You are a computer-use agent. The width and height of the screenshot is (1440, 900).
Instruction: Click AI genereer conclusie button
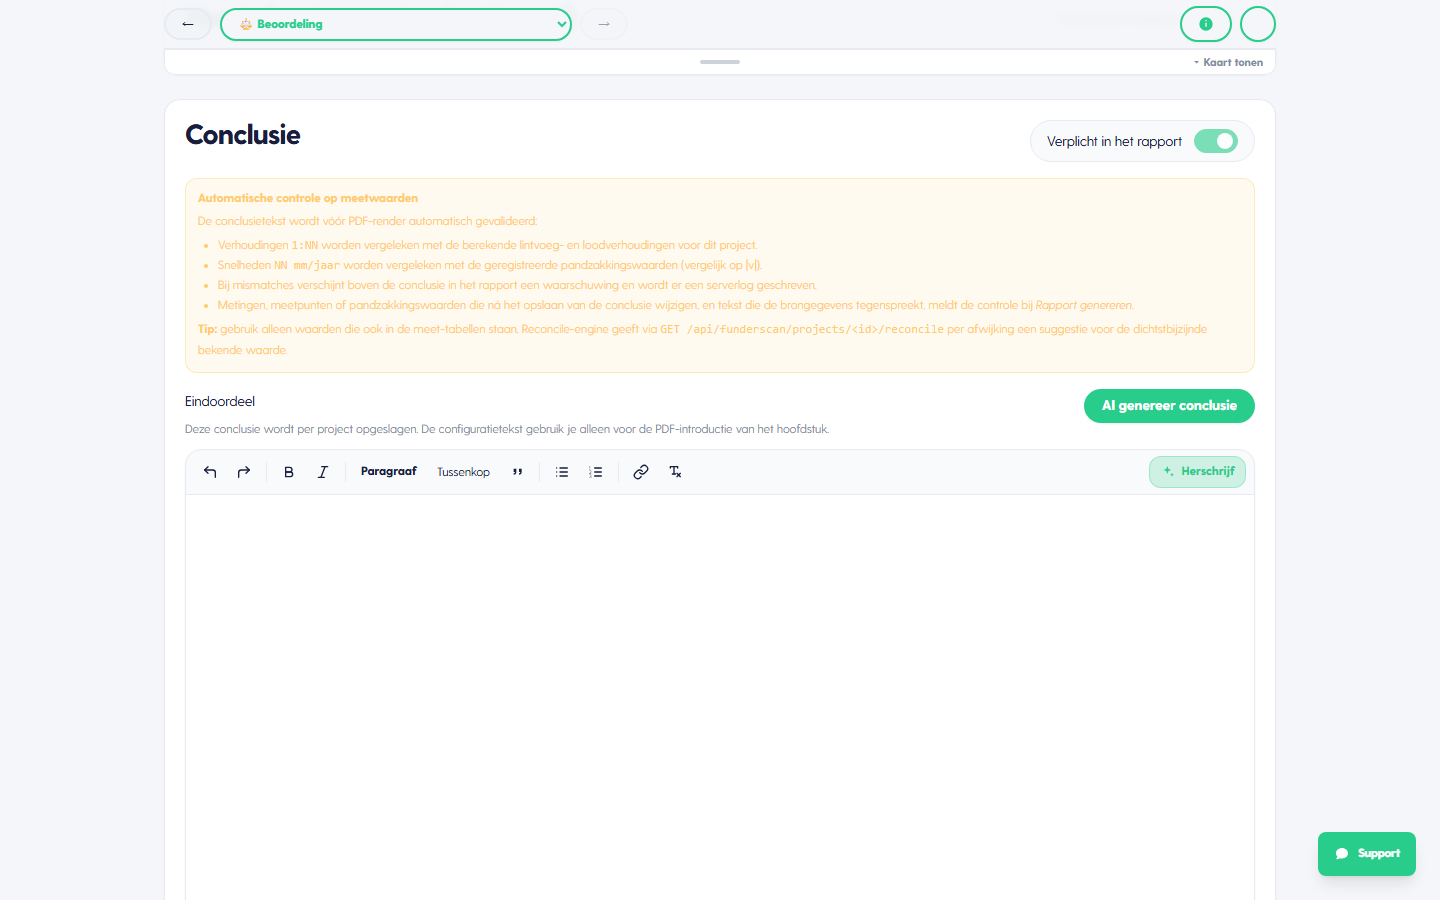pos(1169,406)
